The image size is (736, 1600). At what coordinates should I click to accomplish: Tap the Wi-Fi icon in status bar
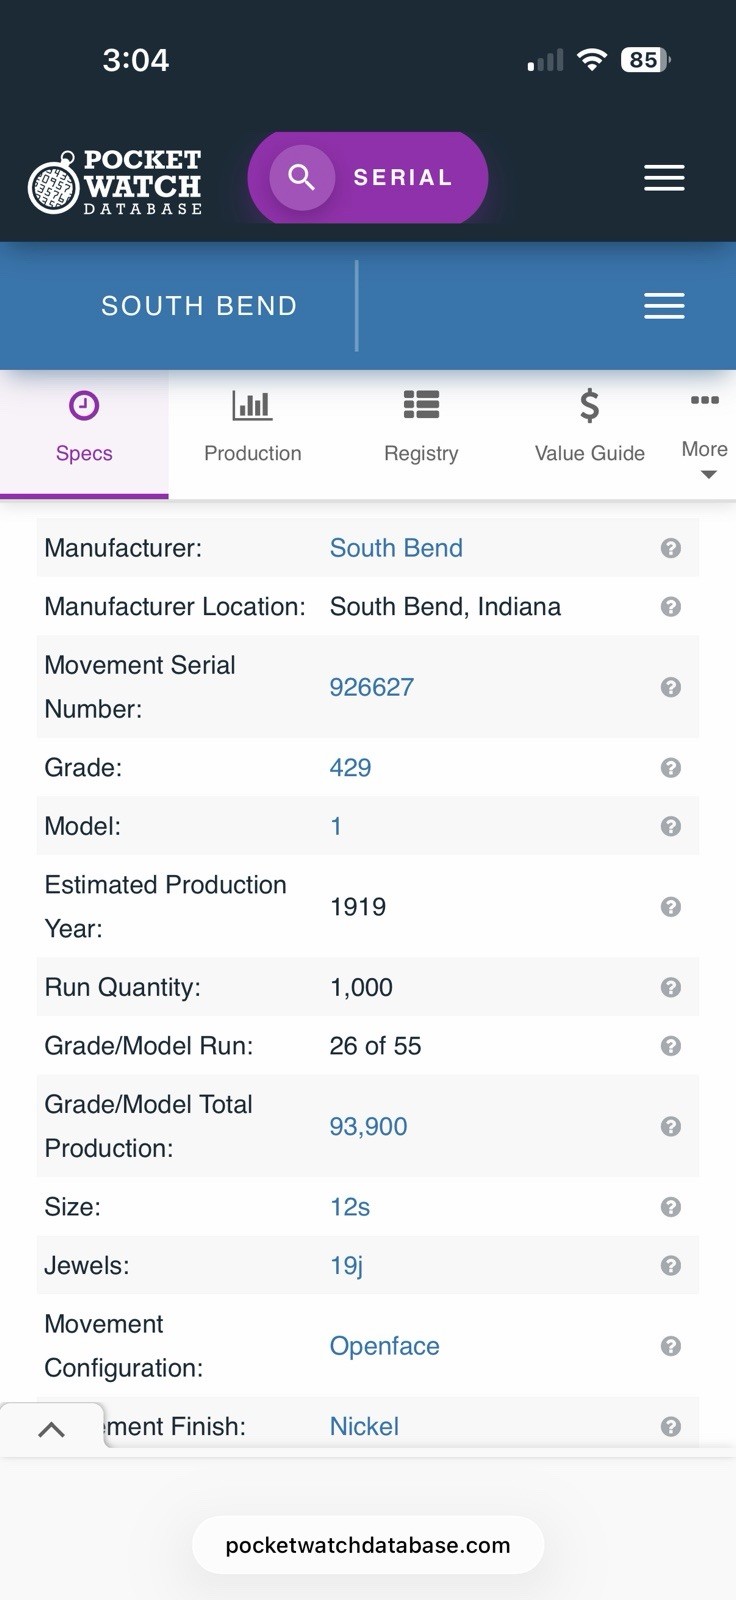592,60
